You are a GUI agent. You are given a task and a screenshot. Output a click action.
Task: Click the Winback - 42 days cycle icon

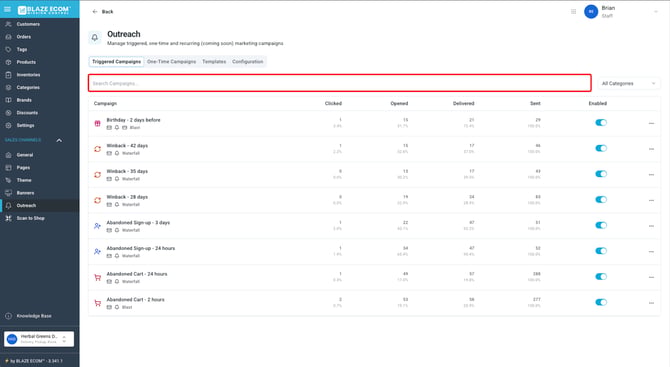97,149
